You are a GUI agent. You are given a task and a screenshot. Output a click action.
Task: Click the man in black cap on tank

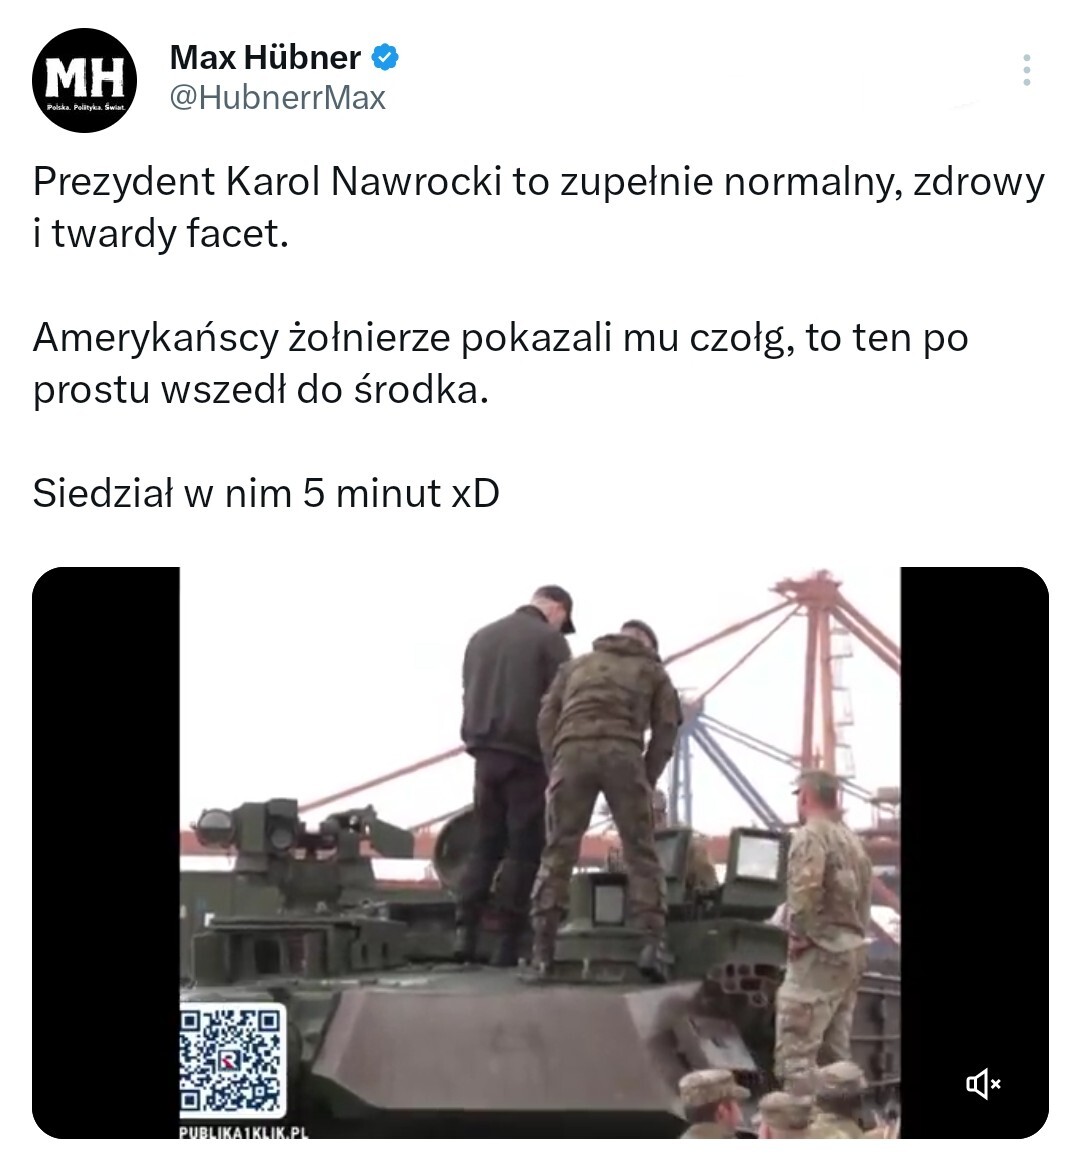tap(512, 771)
